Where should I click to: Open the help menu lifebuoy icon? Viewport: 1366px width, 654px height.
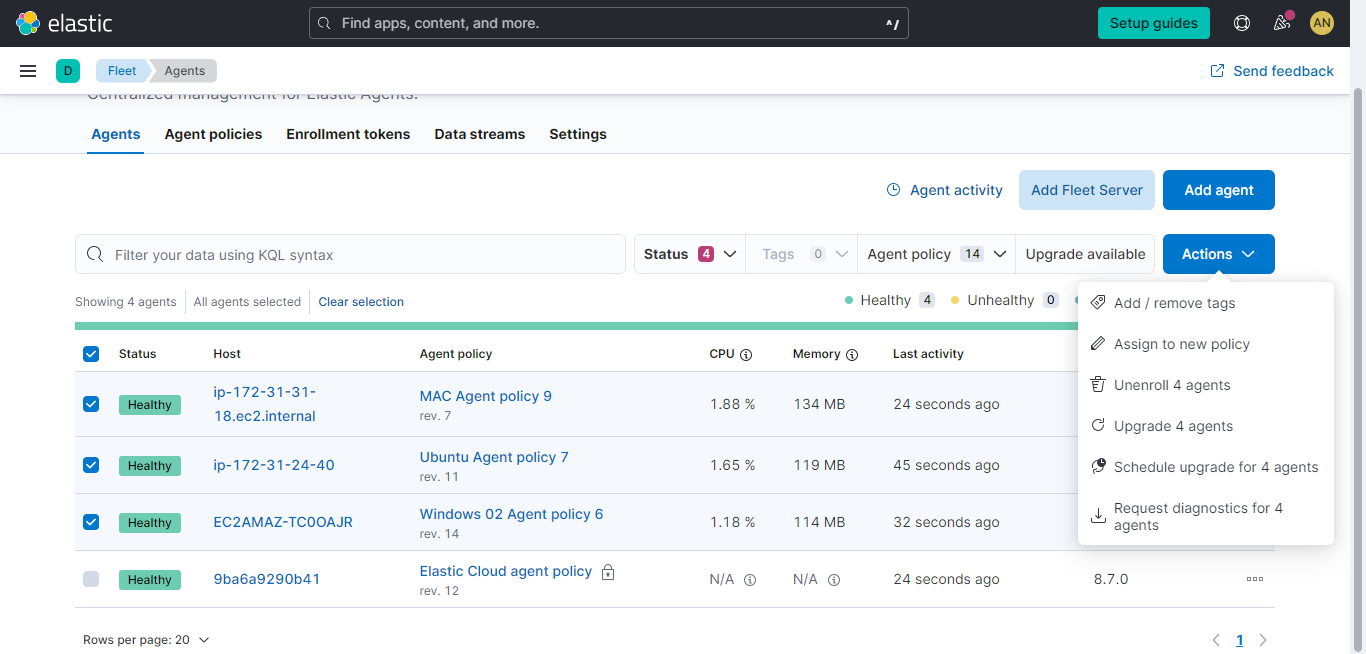tap(1242, 23)
